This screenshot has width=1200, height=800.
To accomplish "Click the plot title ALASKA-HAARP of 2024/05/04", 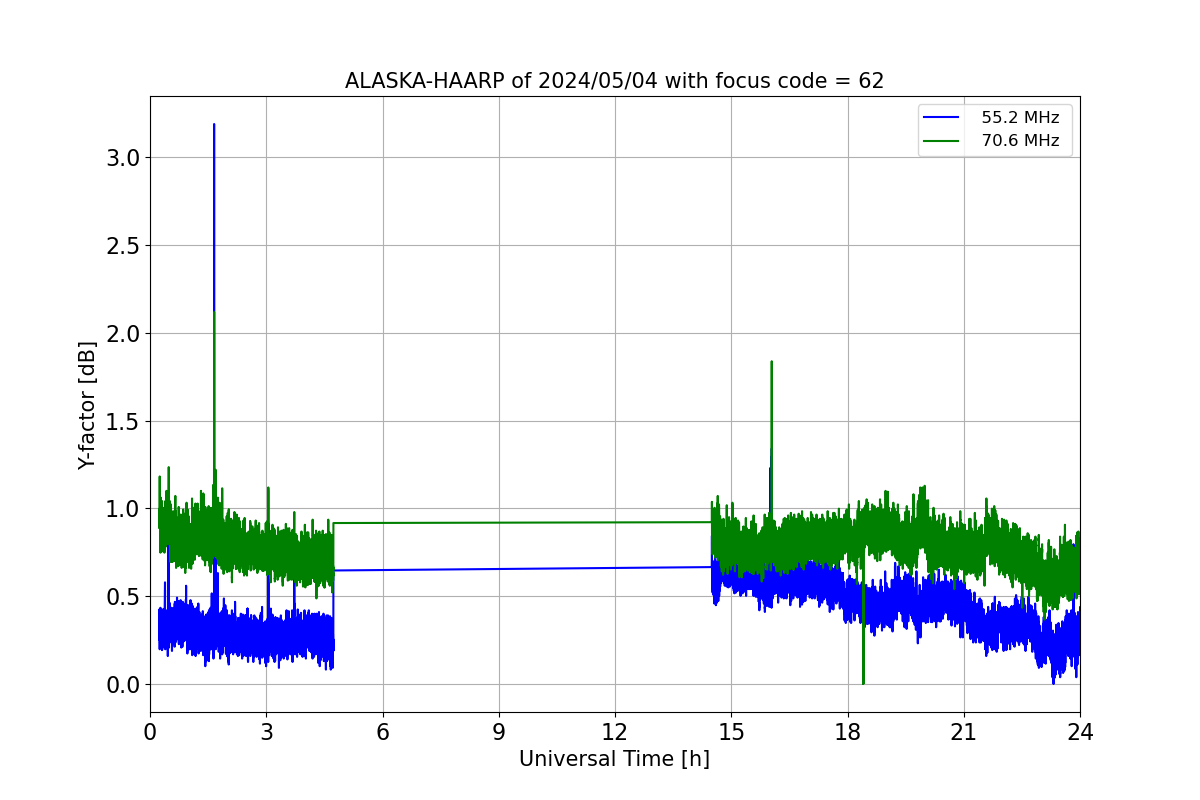I will pyautogui.click(x=614, y=81).
